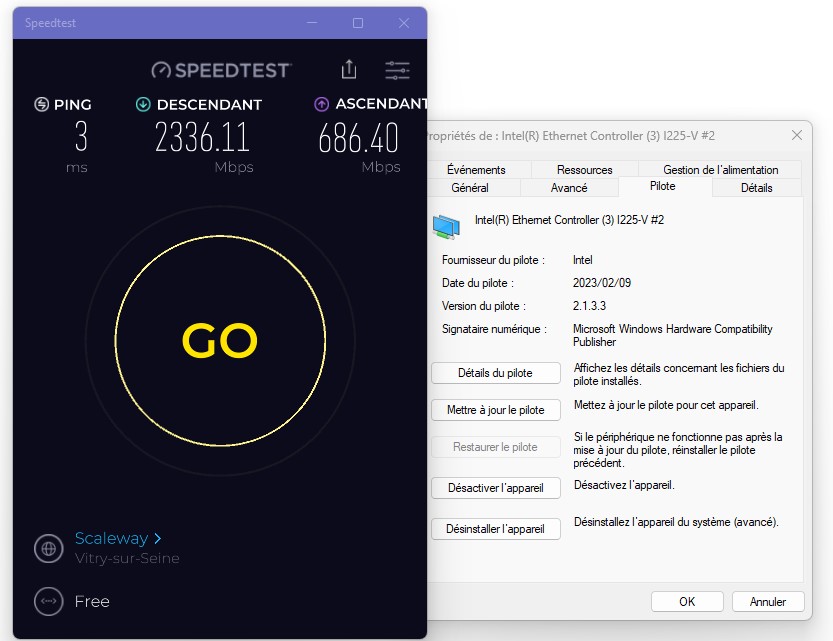Screen dimensions: 833x641
Task: Close the Ethernet Controller properties dialog
Action: [x=796, y=135]
